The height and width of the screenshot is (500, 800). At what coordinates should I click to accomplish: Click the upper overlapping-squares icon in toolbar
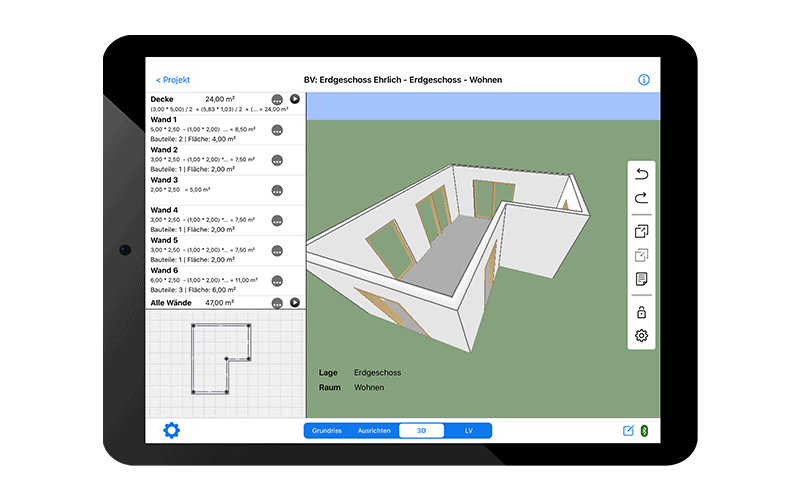pyautogui.click(x=641, y=231)
